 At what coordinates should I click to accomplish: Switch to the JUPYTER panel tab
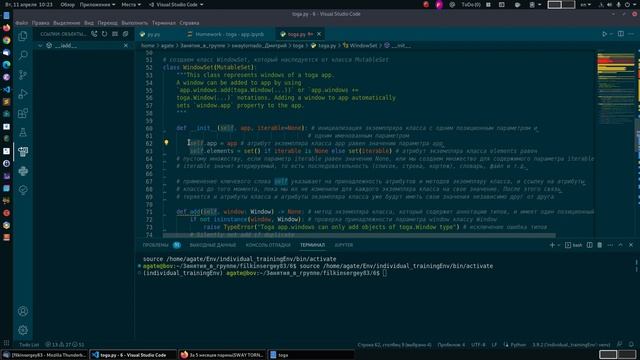[344, 245]
